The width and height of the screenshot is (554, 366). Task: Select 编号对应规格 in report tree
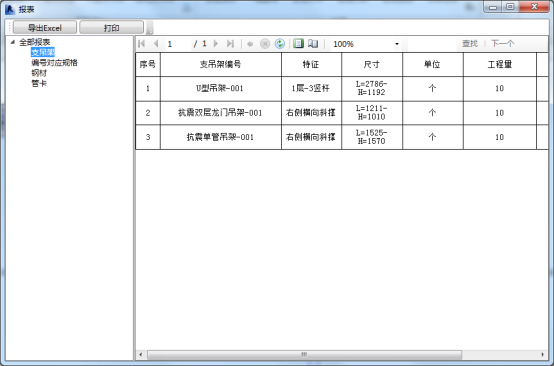[x=54, y=63]
